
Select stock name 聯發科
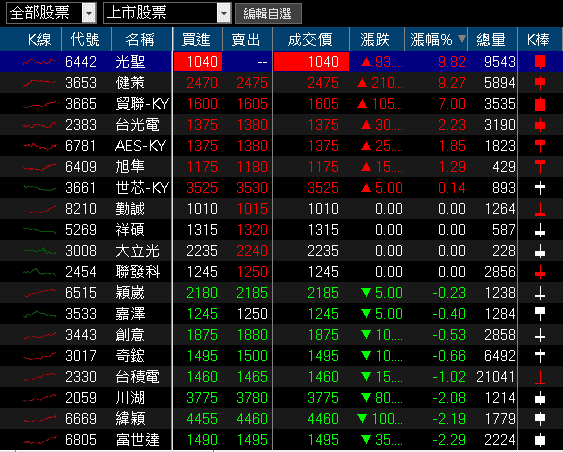tap(138, 272)
